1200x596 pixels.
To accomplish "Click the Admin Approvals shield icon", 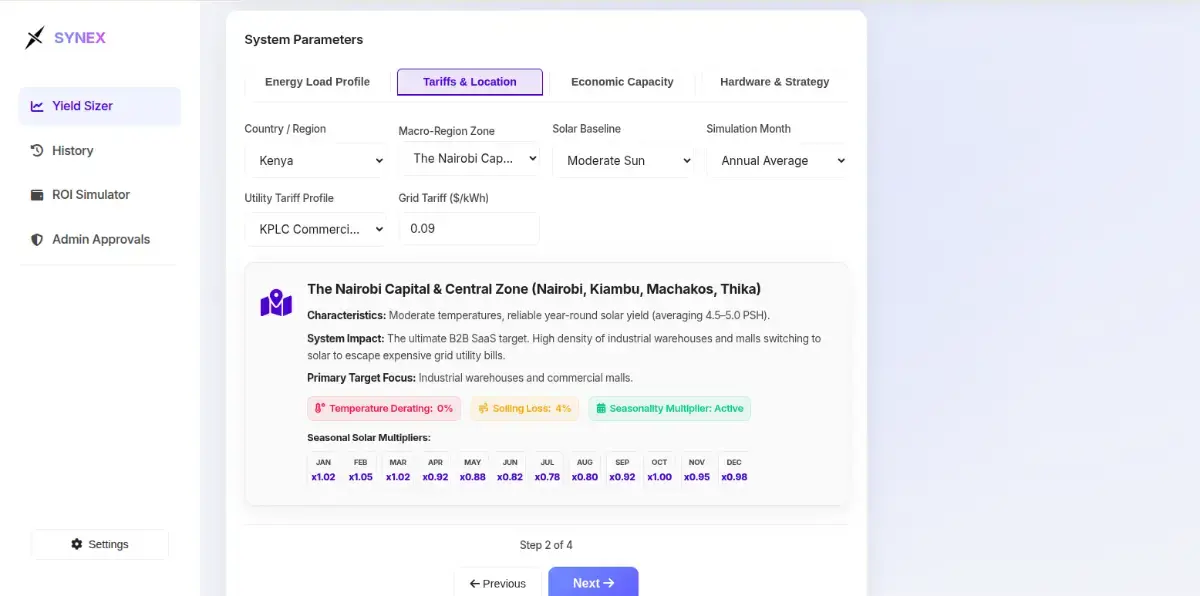I will [x=37, y=240].
